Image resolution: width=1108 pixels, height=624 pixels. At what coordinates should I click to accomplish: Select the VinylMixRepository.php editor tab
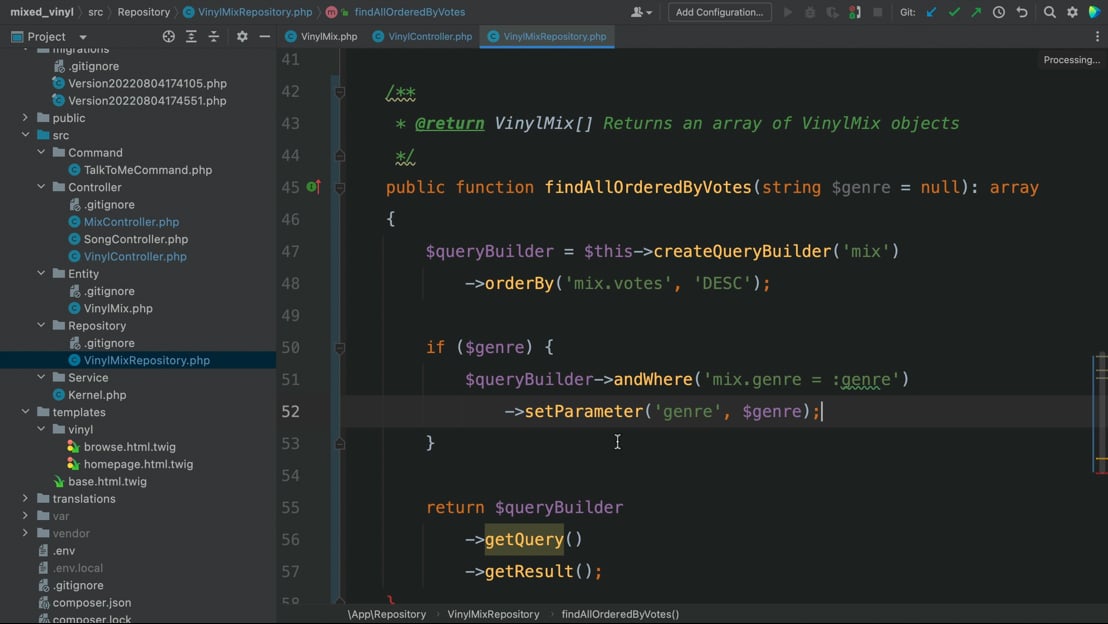tap(547, 37)
